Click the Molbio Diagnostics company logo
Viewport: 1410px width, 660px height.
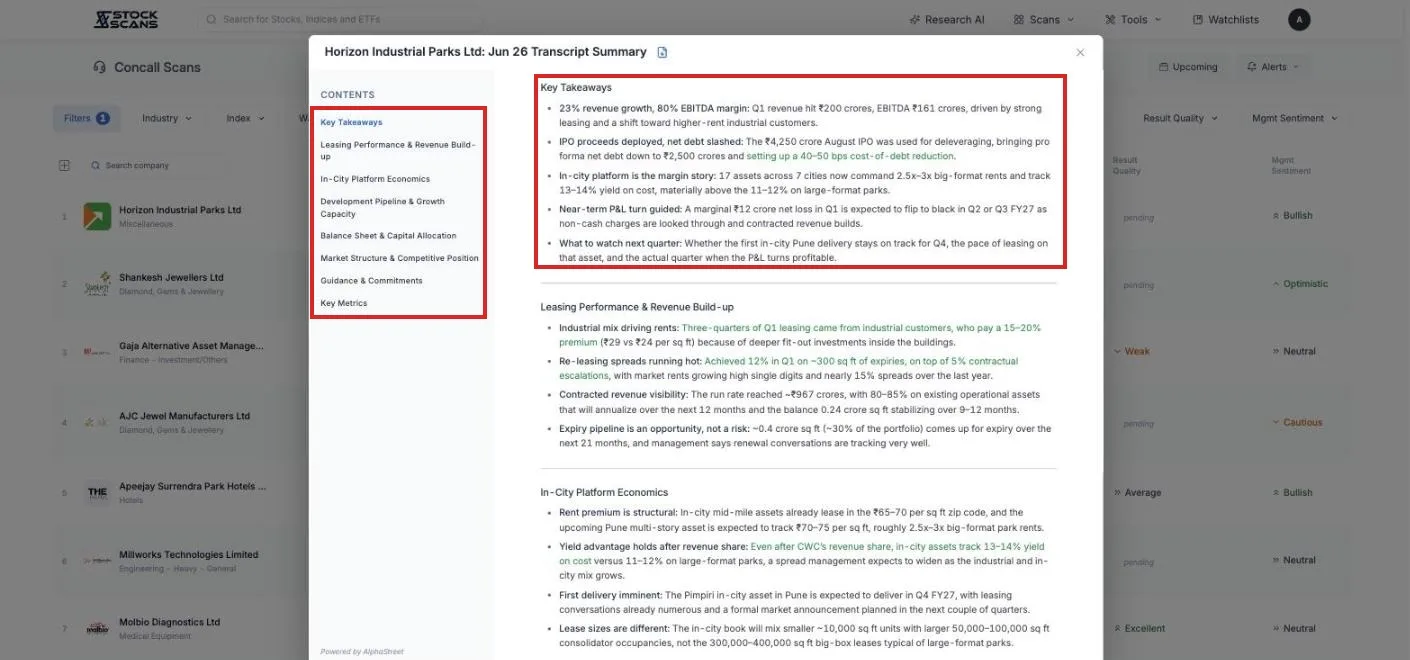coord(97,628)
